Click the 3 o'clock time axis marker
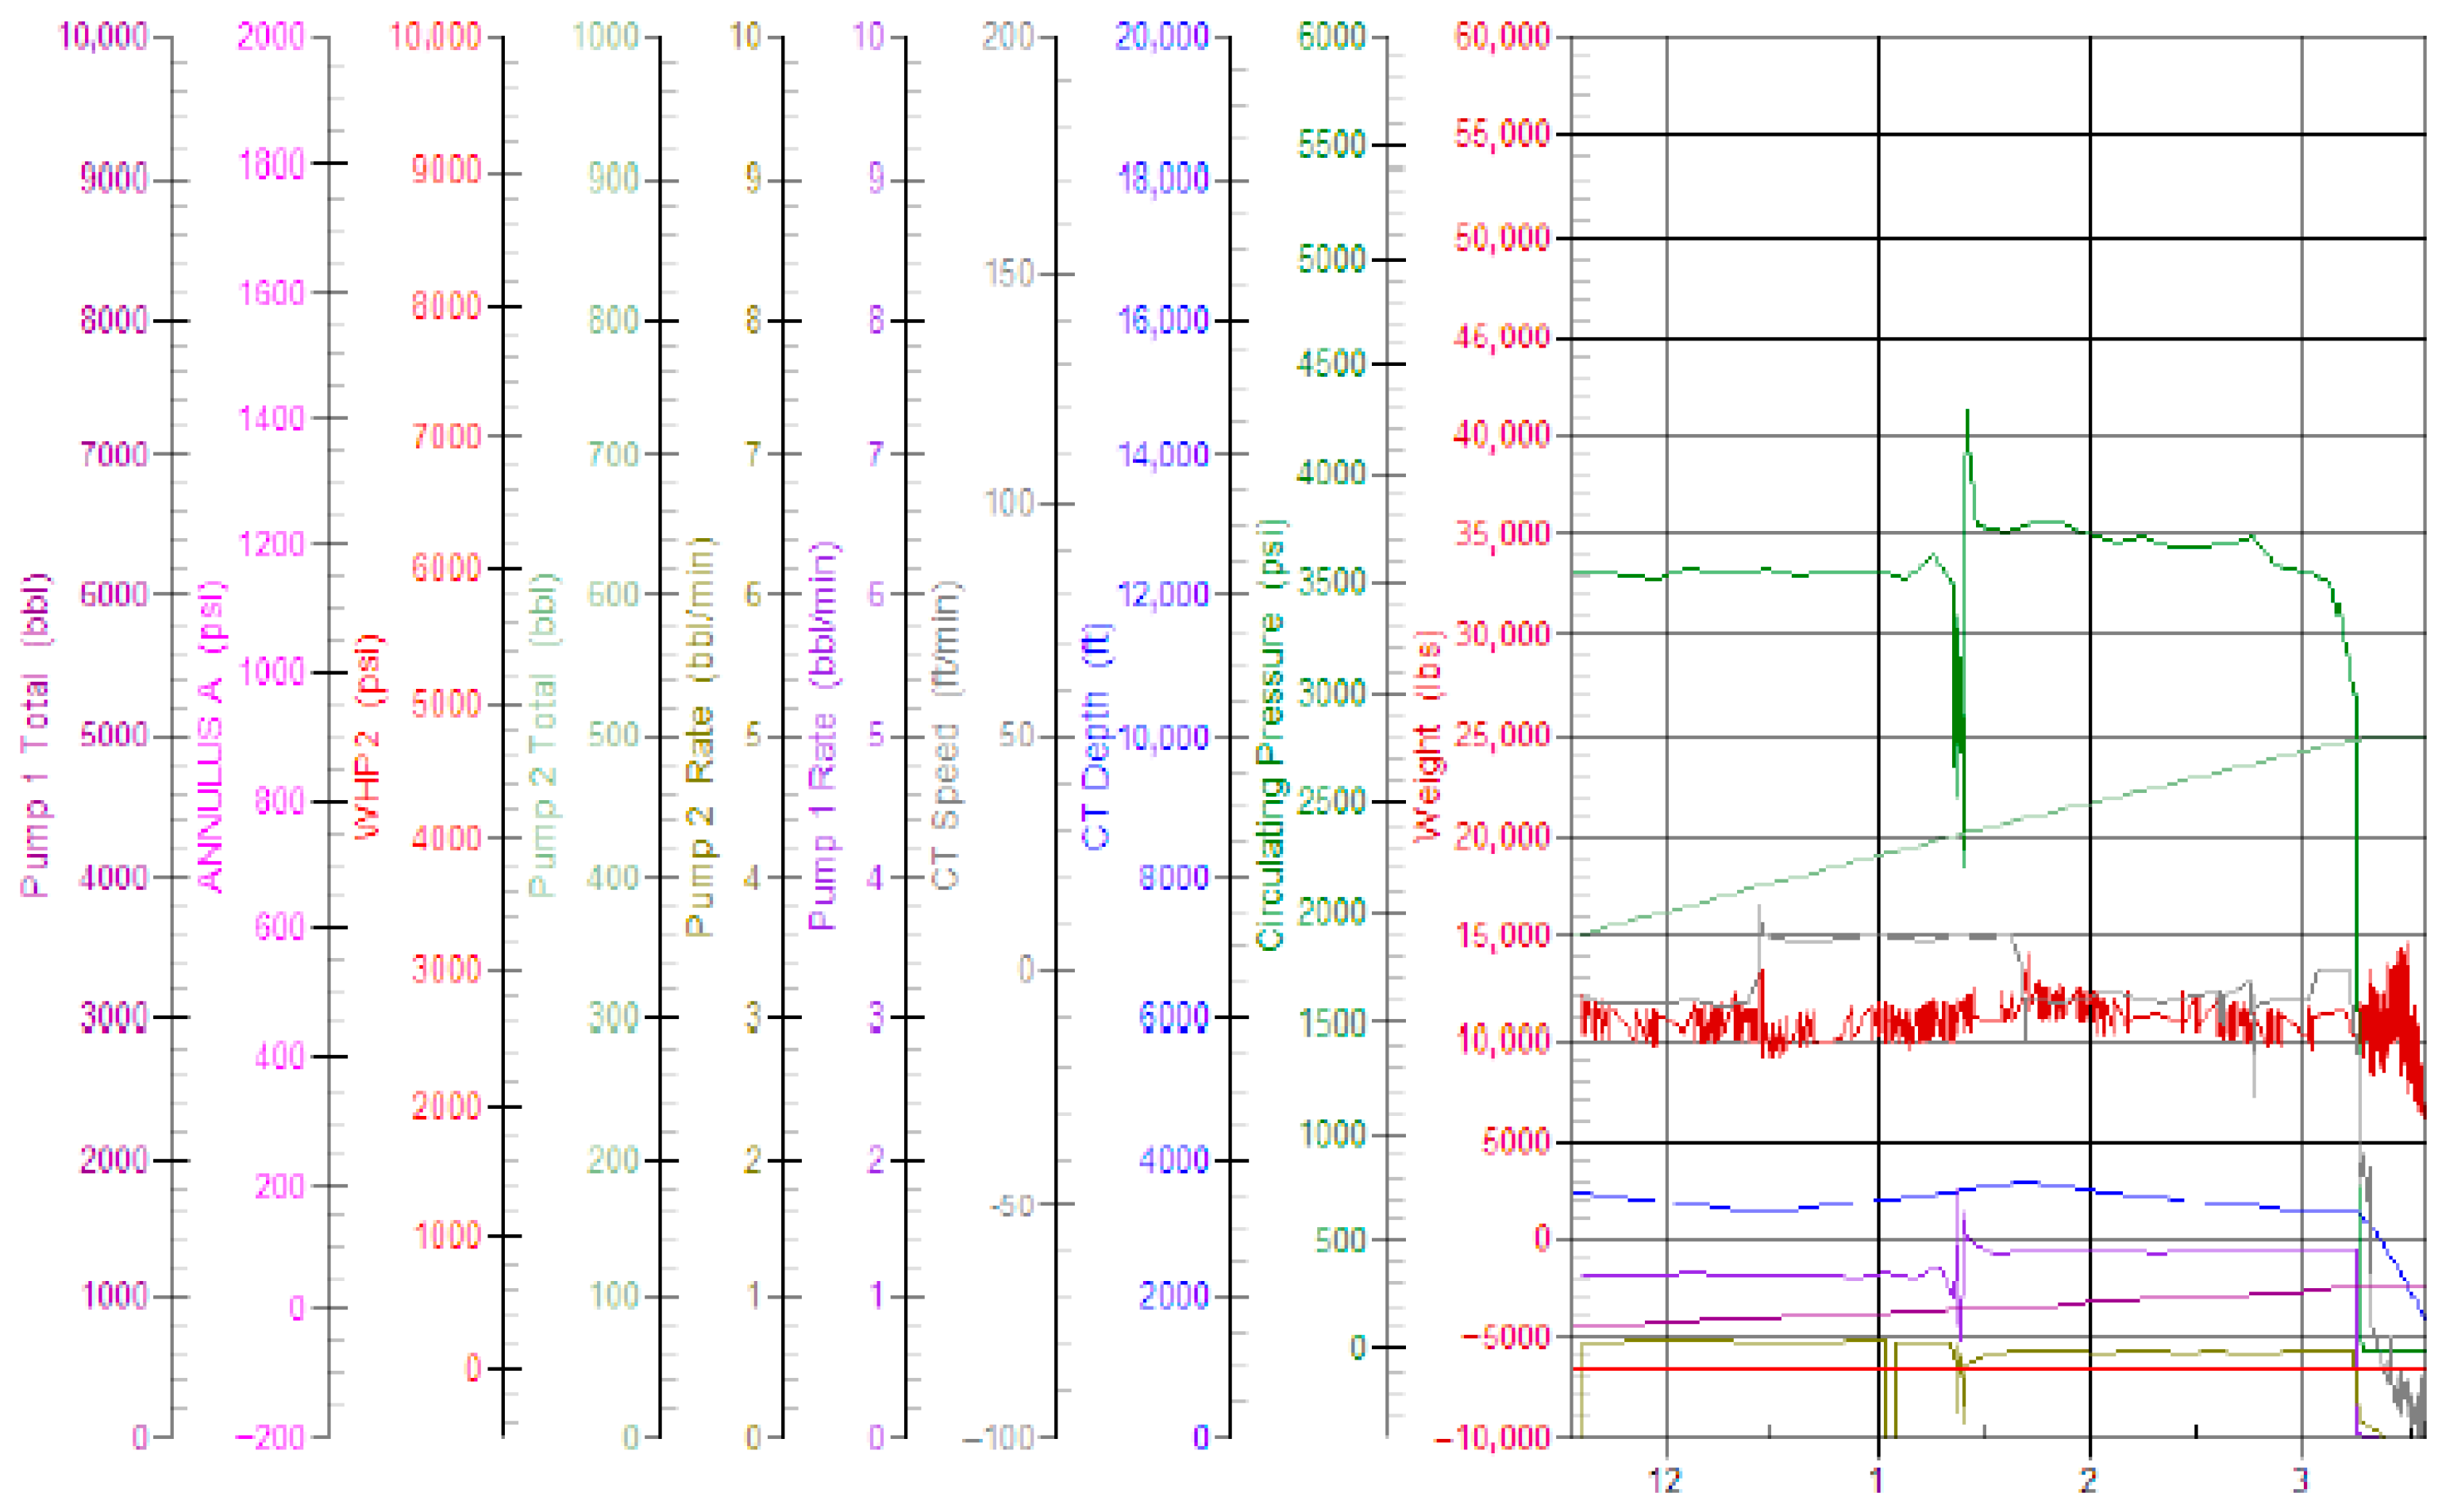2442x1512 pixels. point(2299,1479)
